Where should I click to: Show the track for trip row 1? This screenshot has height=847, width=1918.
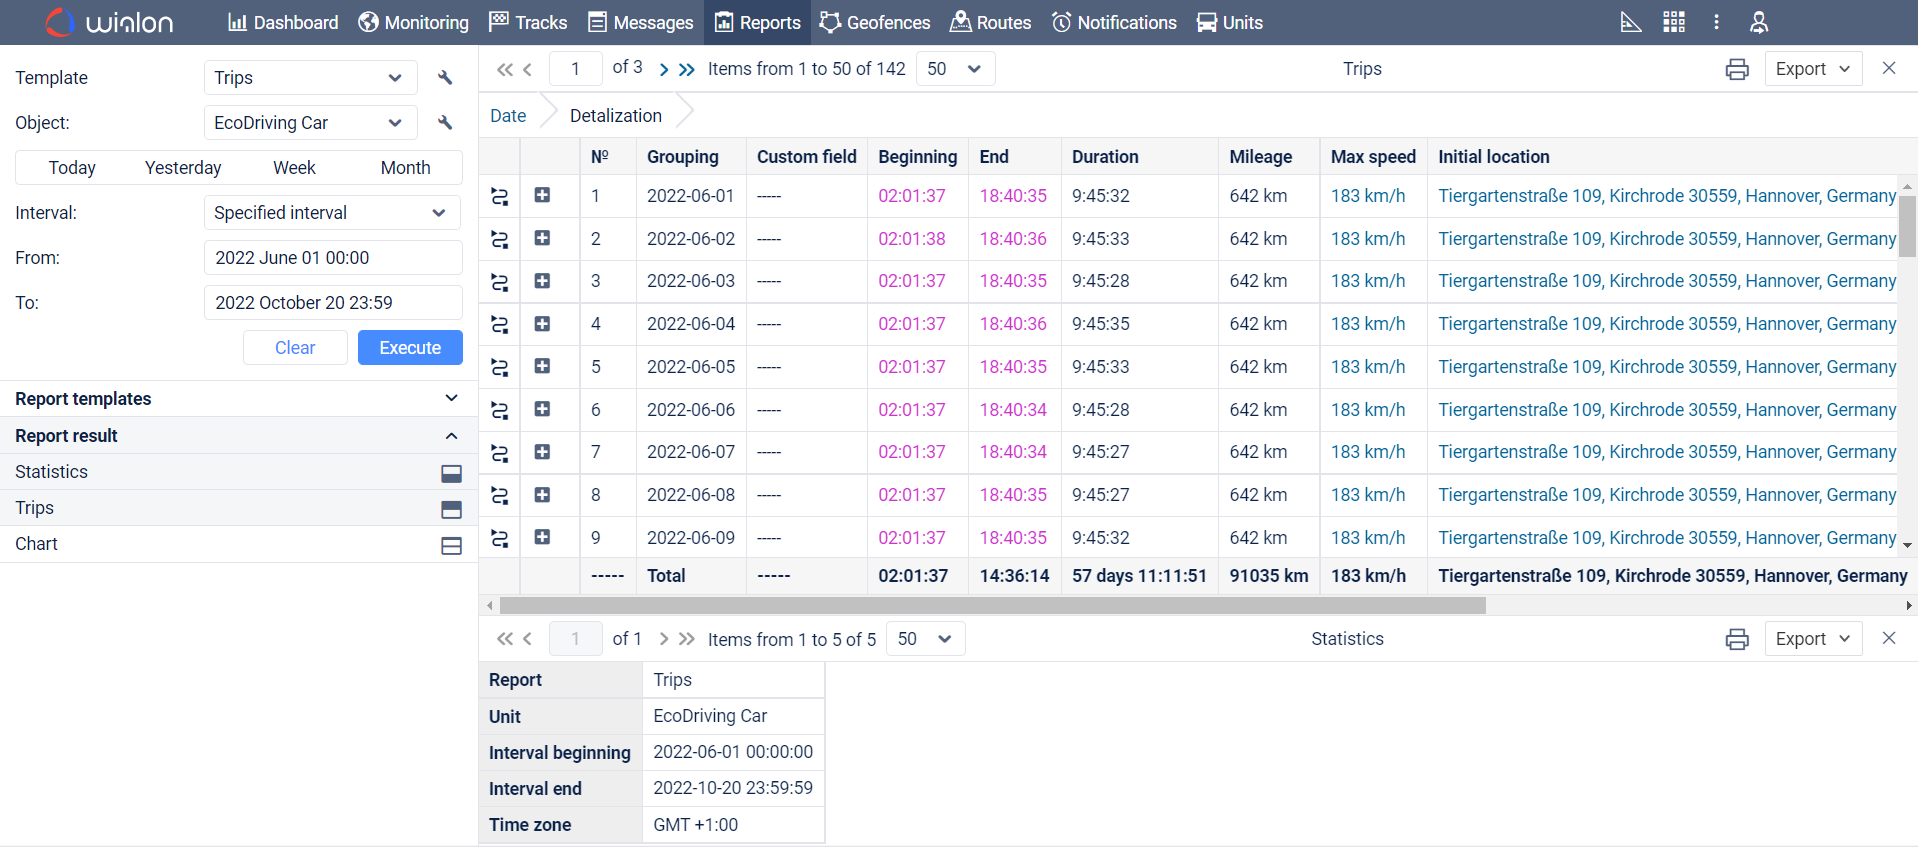(x=500, y=196)
